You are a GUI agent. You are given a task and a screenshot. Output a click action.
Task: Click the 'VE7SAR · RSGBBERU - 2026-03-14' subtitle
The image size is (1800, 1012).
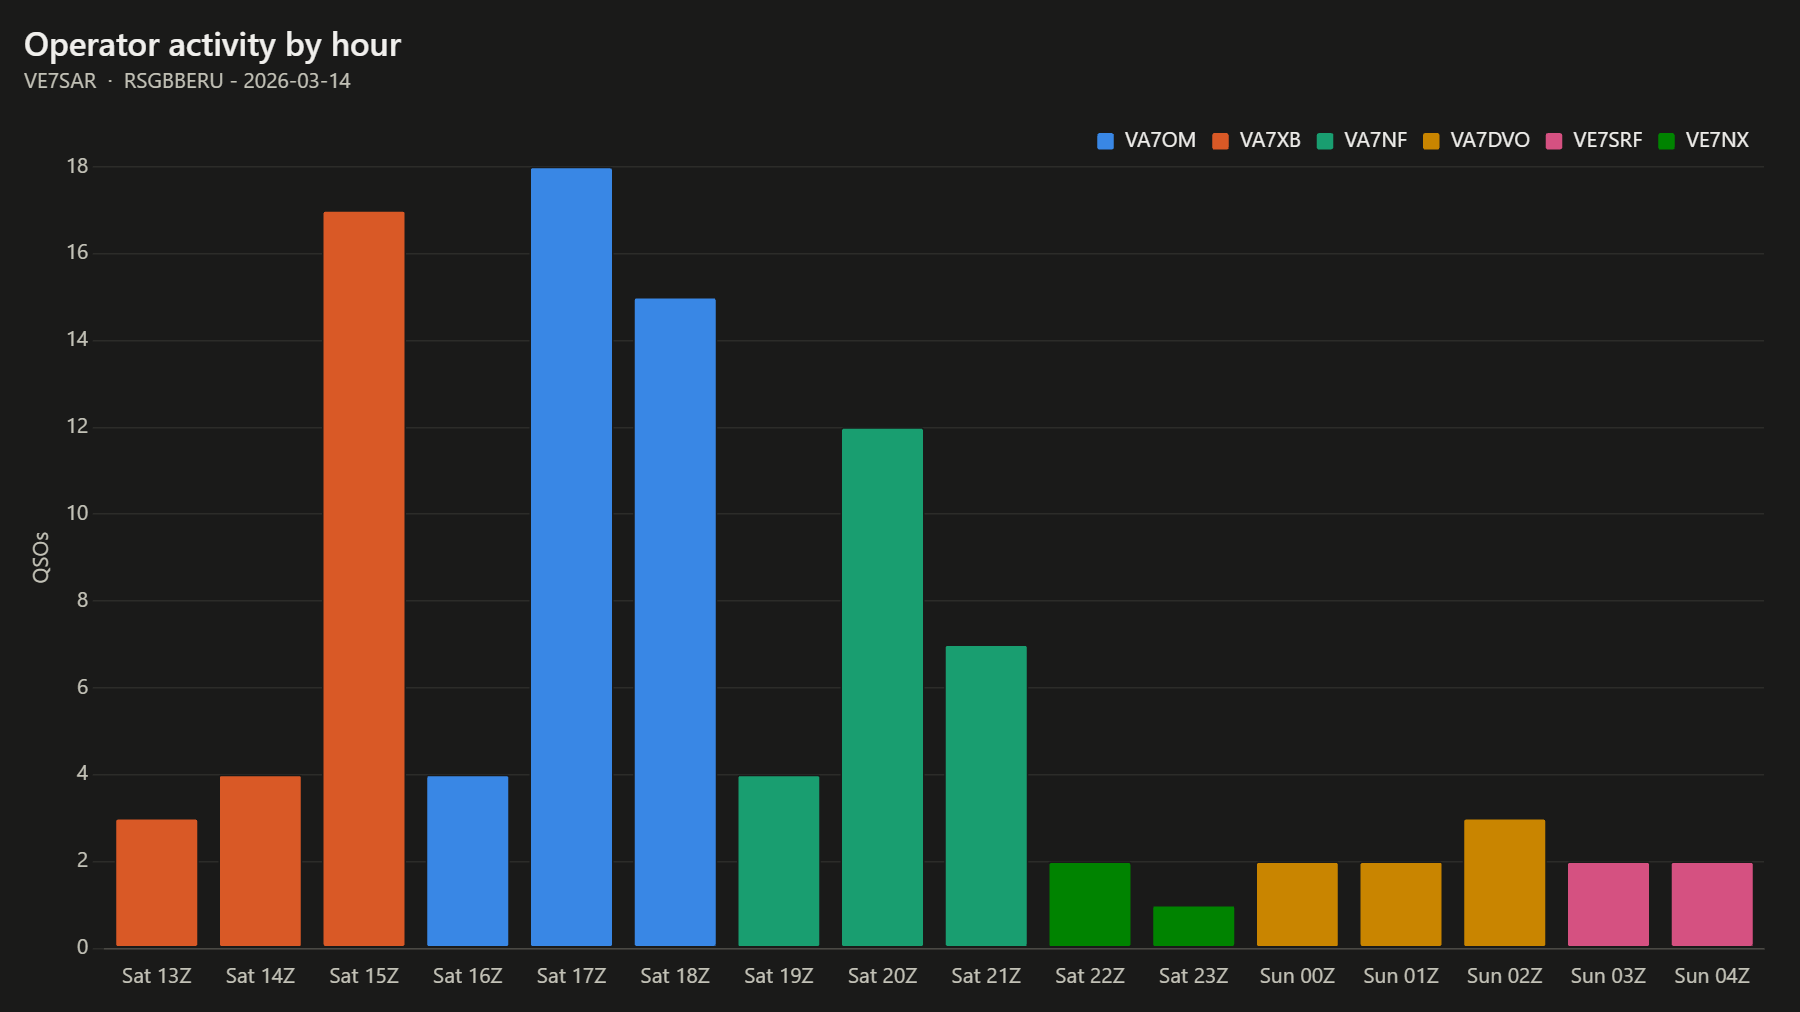[187, 81]
